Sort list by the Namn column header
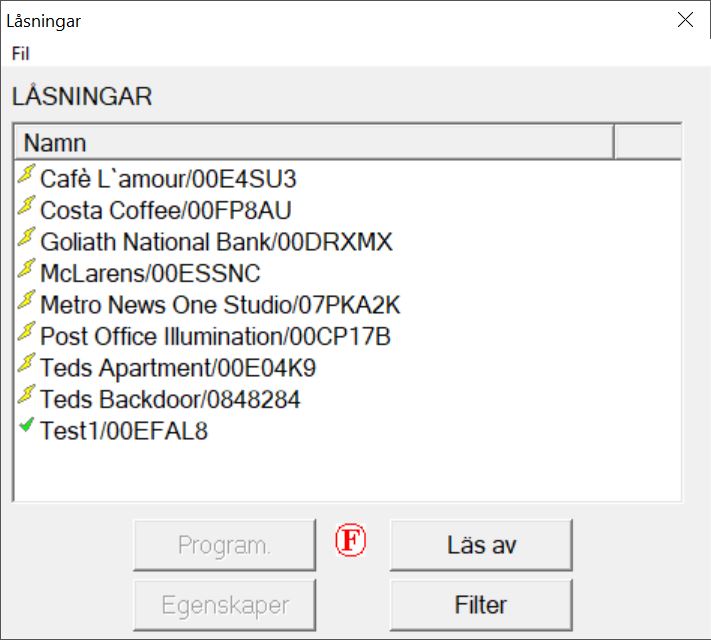 (312, 142)
